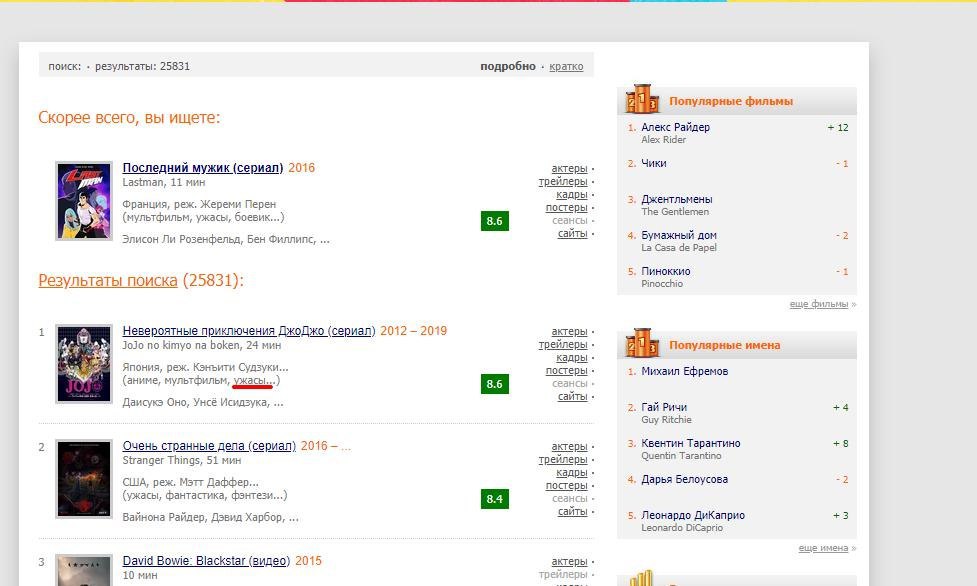Open popular film Чики

(654, 163)
